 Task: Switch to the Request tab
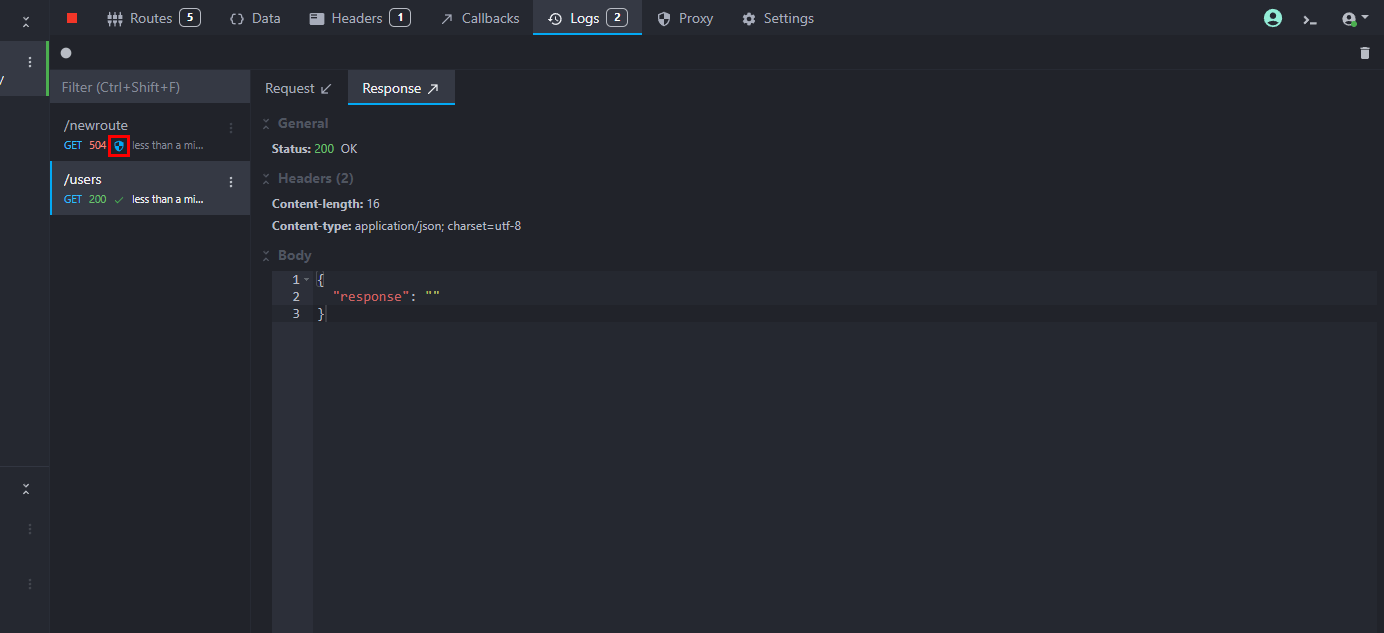(298, 88)
